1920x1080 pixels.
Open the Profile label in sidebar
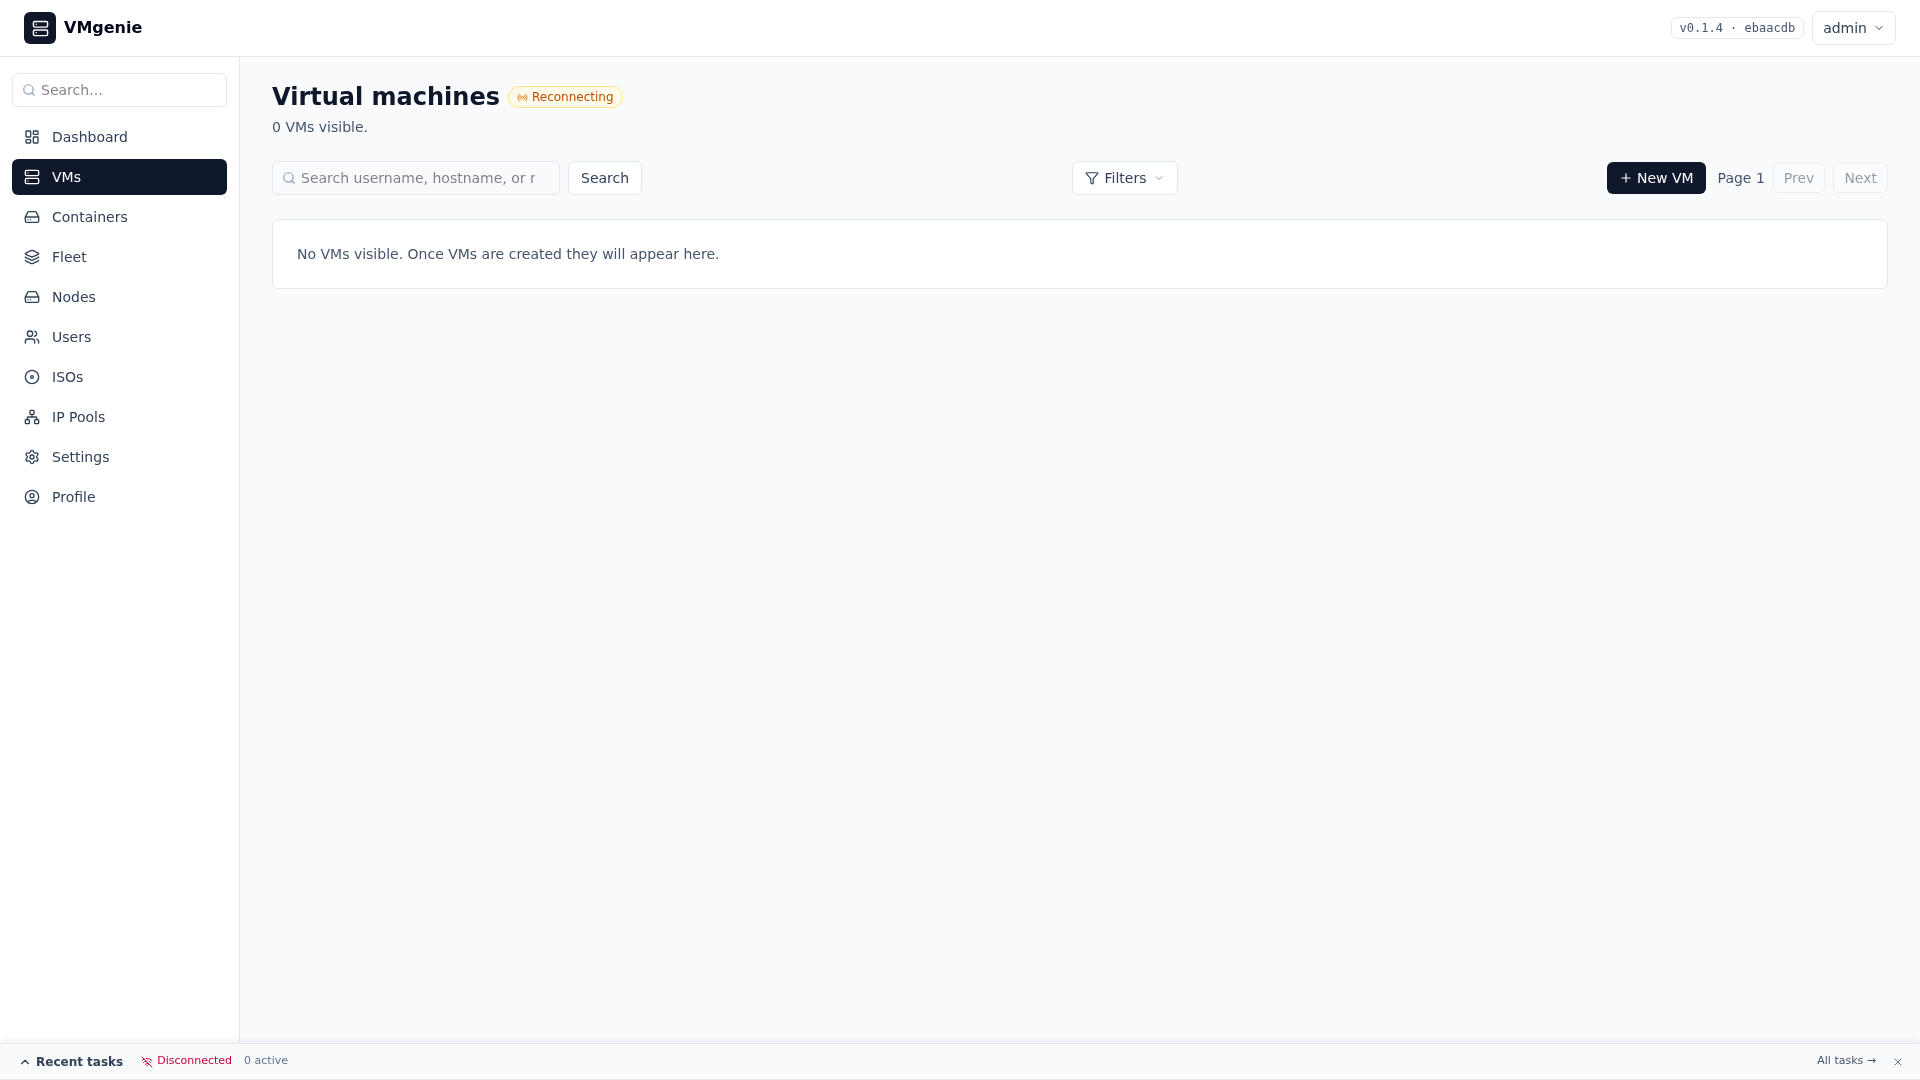(73, 497)
